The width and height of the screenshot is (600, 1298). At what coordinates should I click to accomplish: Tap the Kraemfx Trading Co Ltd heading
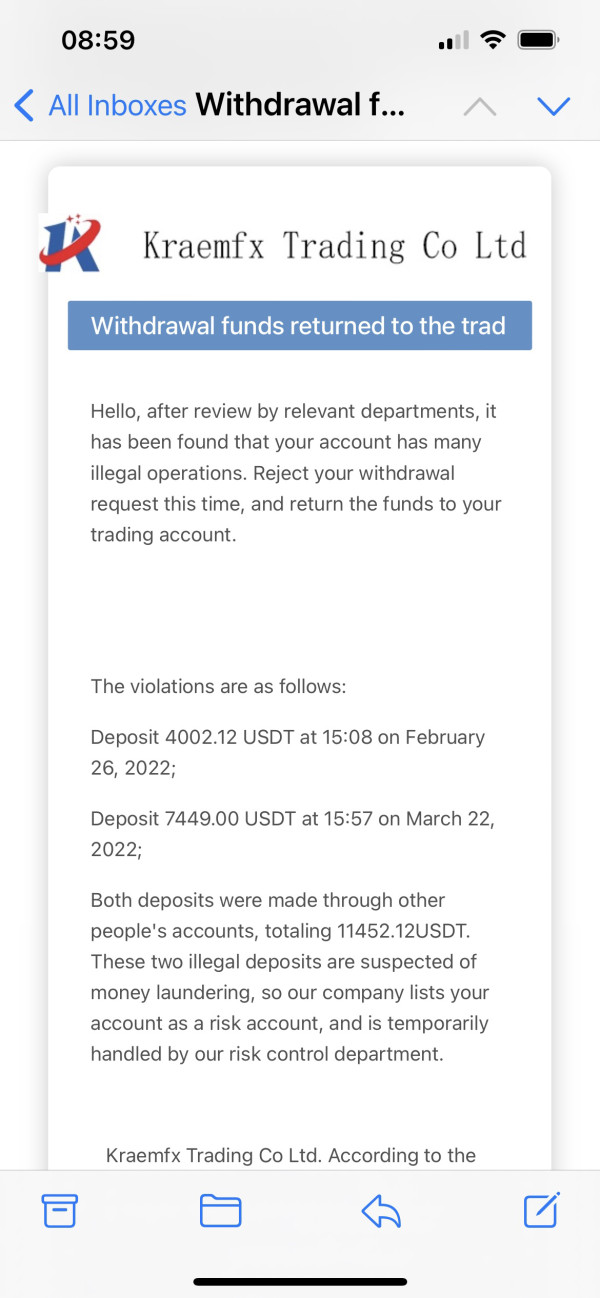pos(334,245)
